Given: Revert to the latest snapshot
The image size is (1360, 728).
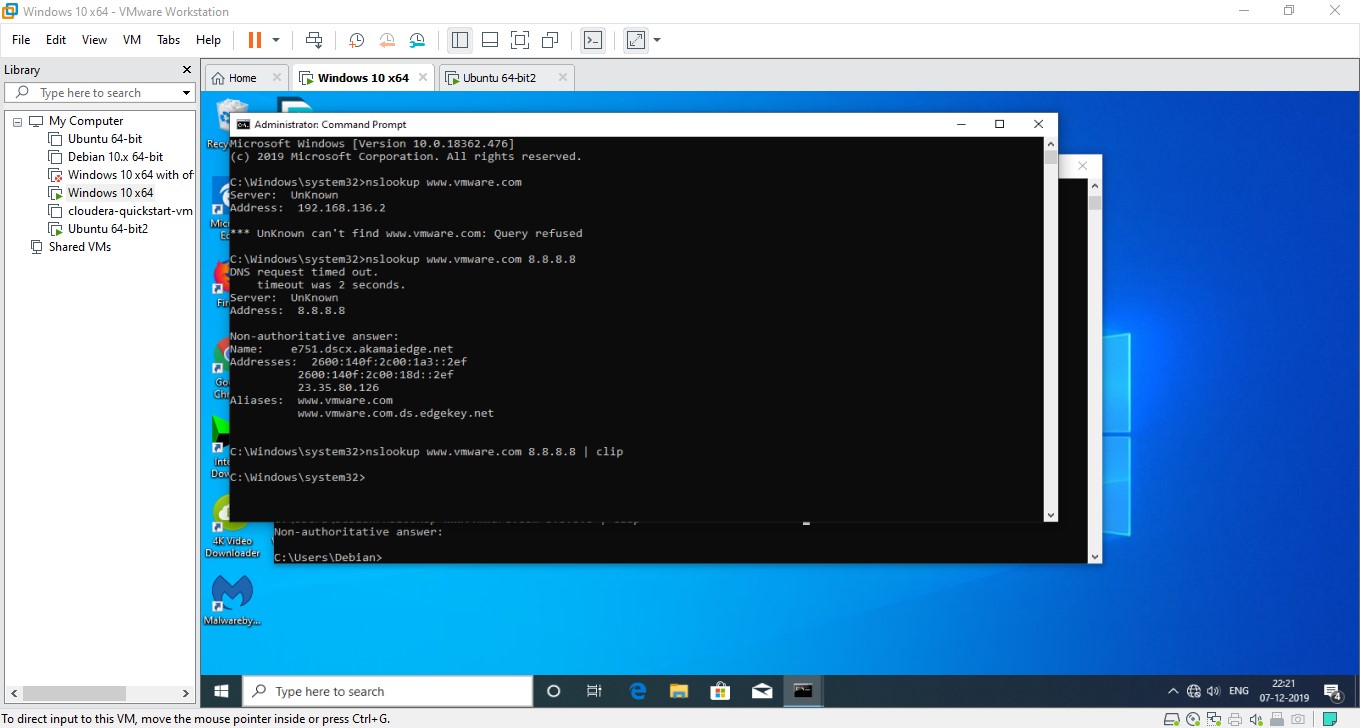Looking at the screenshot, I should click(x=388, y=40).
